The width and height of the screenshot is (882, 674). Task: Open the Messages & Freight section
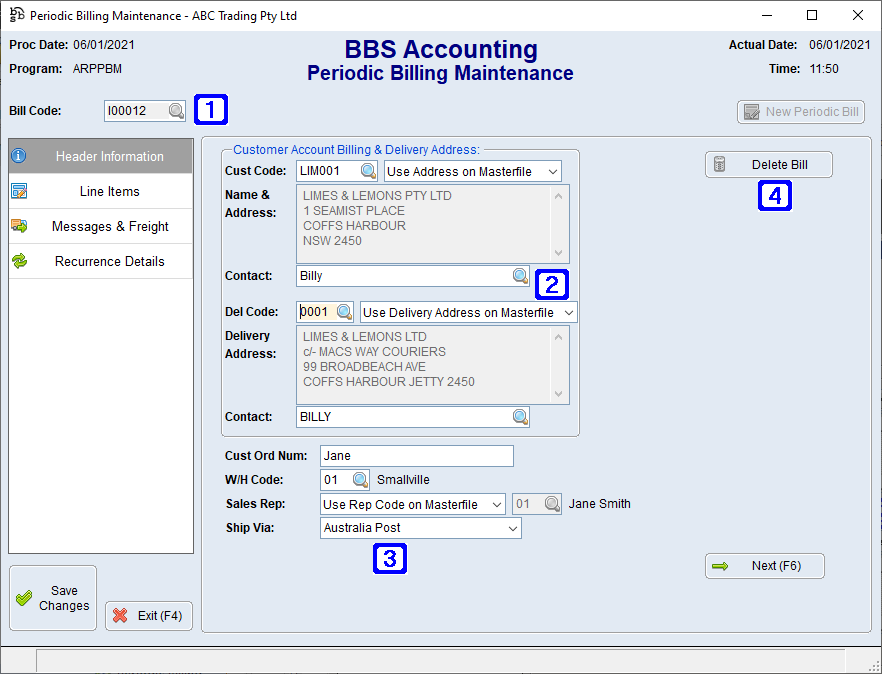tap(100, 226)
